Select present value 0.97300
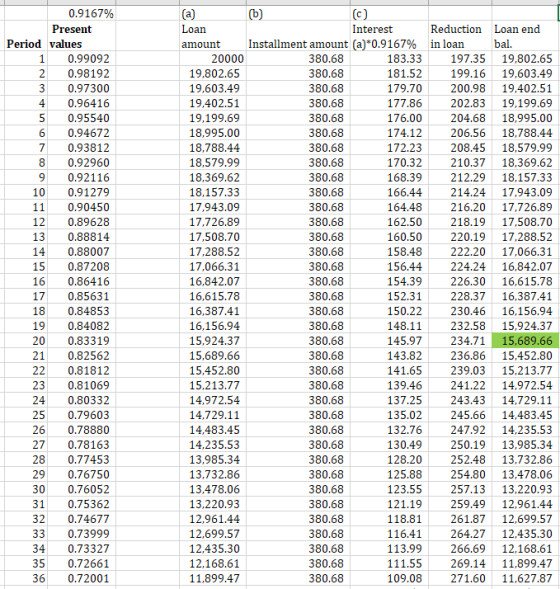Viewport: 560px width, 589px height. (89, 89)
